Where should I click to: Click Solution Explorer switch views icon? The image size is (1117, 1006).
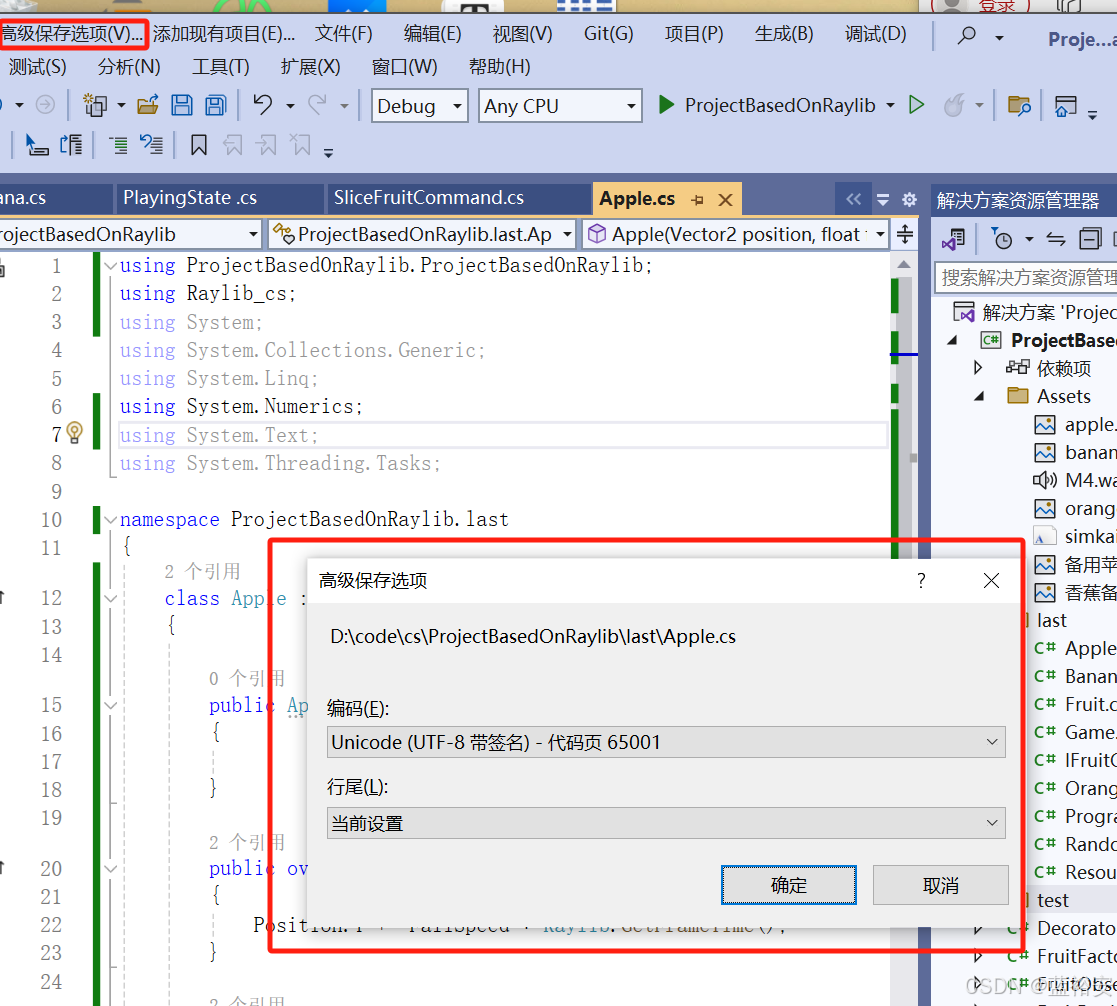[x=953, y=239]
